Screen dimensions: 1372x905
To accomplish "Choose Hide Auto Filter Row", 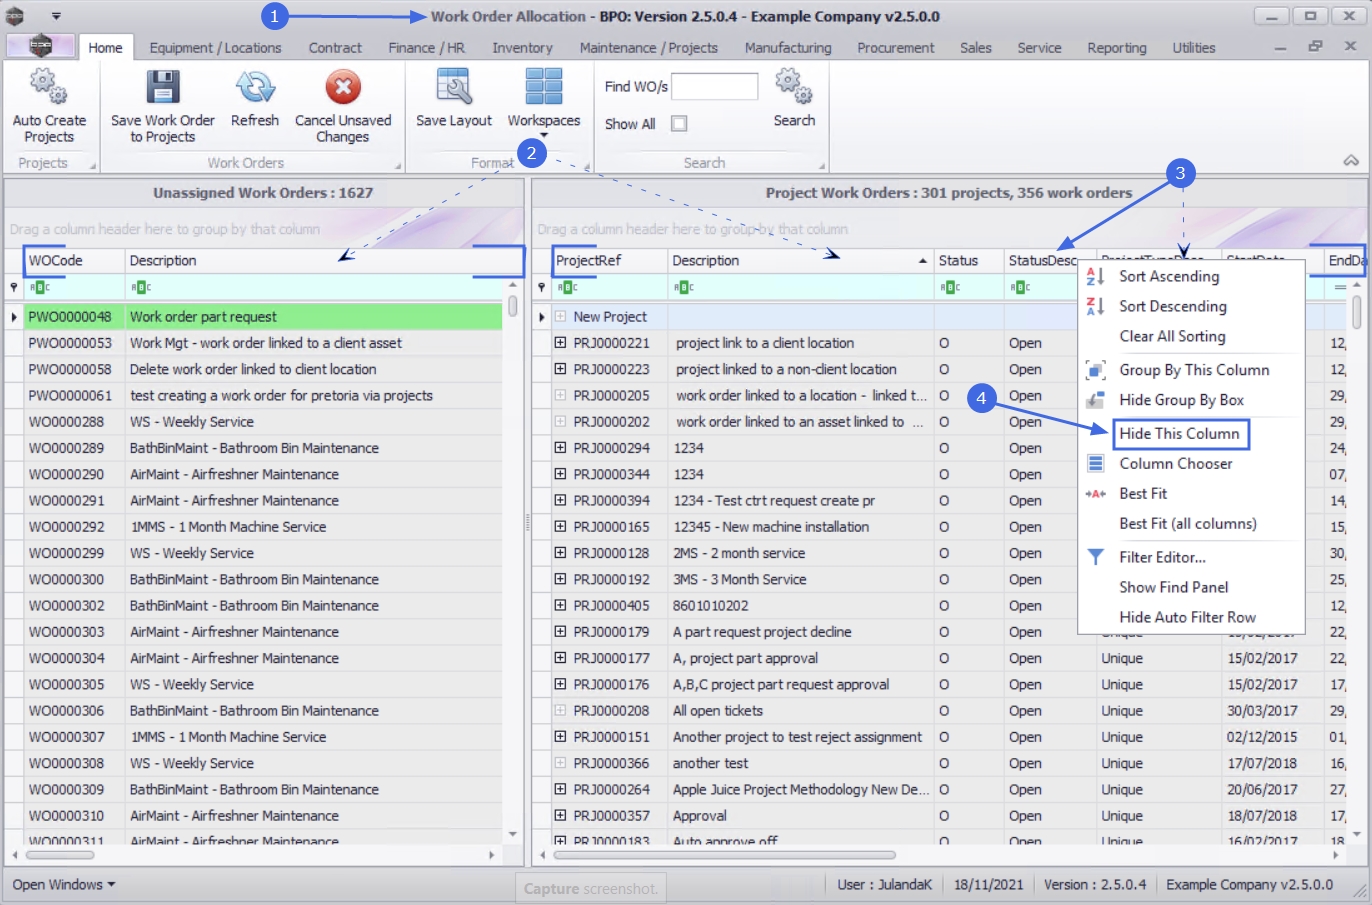I will tap(1187, 618).
